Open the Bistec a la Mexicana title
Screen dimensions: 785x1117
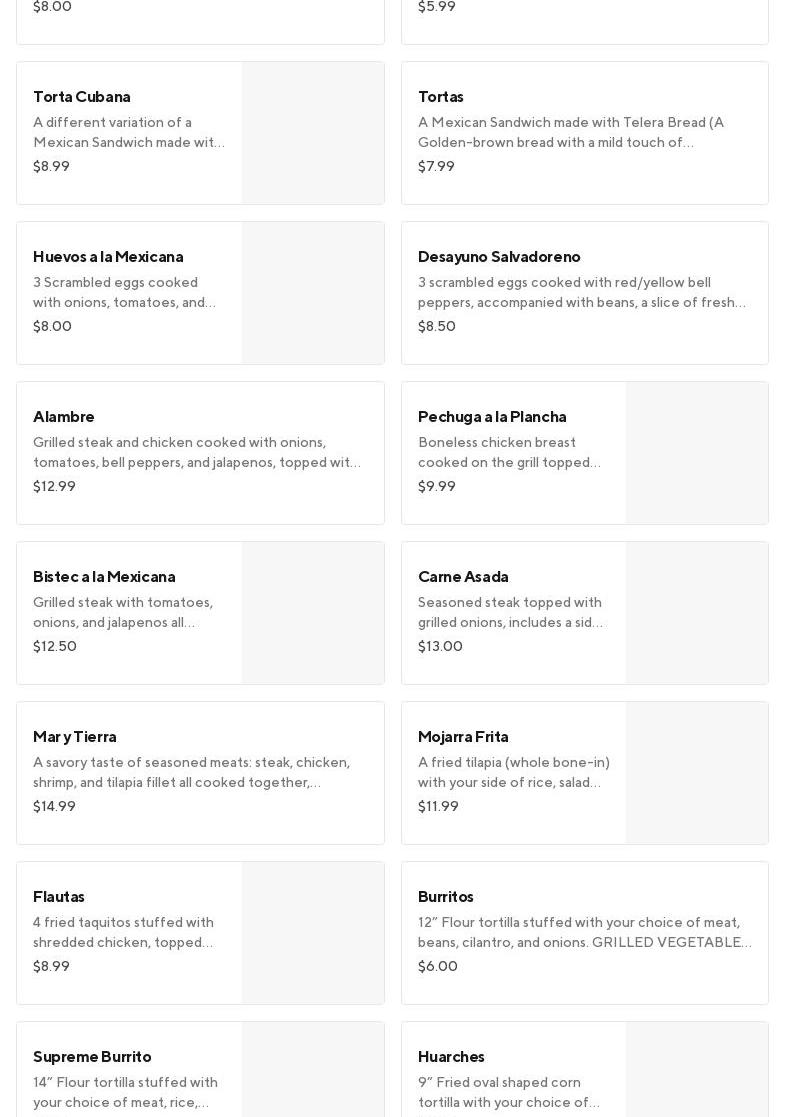(104, 577)
